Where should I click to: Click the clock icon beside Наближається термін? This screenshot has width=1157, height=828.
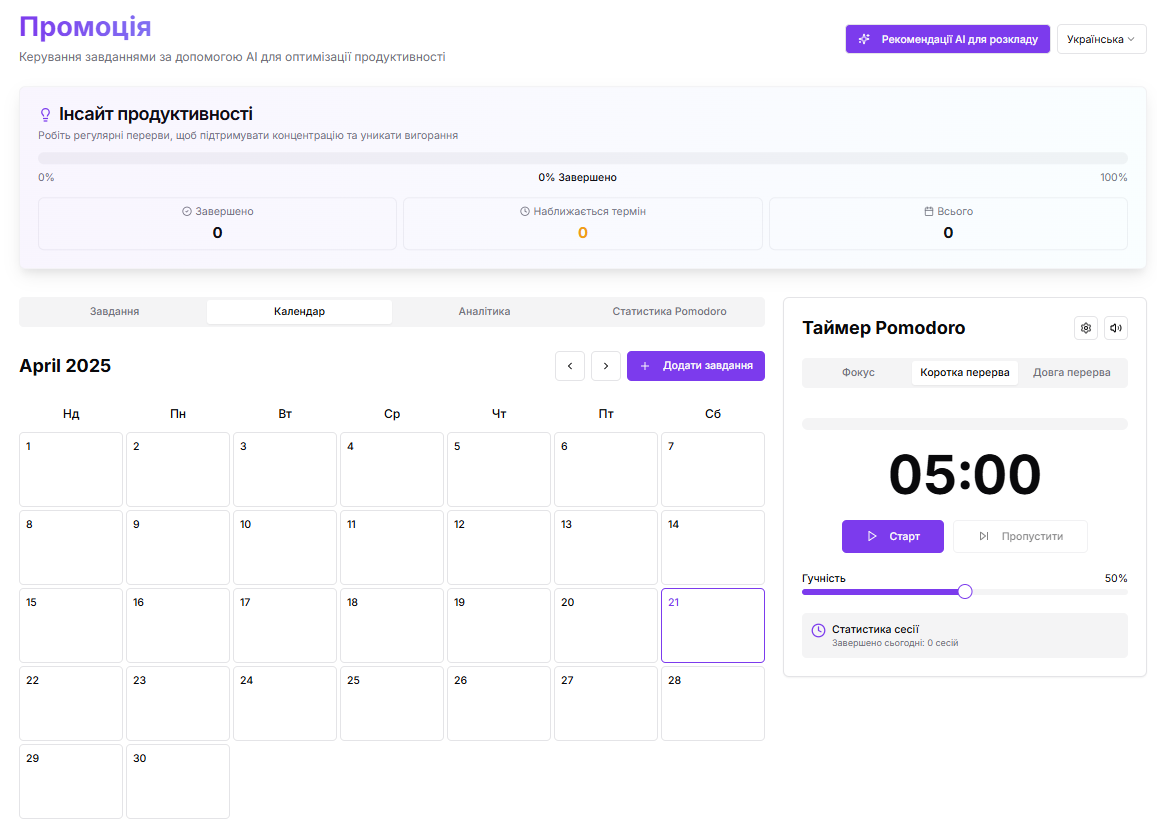[x=525, y=212]
